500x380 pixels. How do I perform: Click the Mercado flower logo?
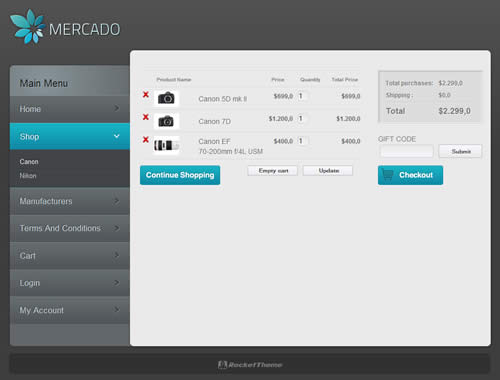pos(27,27)
